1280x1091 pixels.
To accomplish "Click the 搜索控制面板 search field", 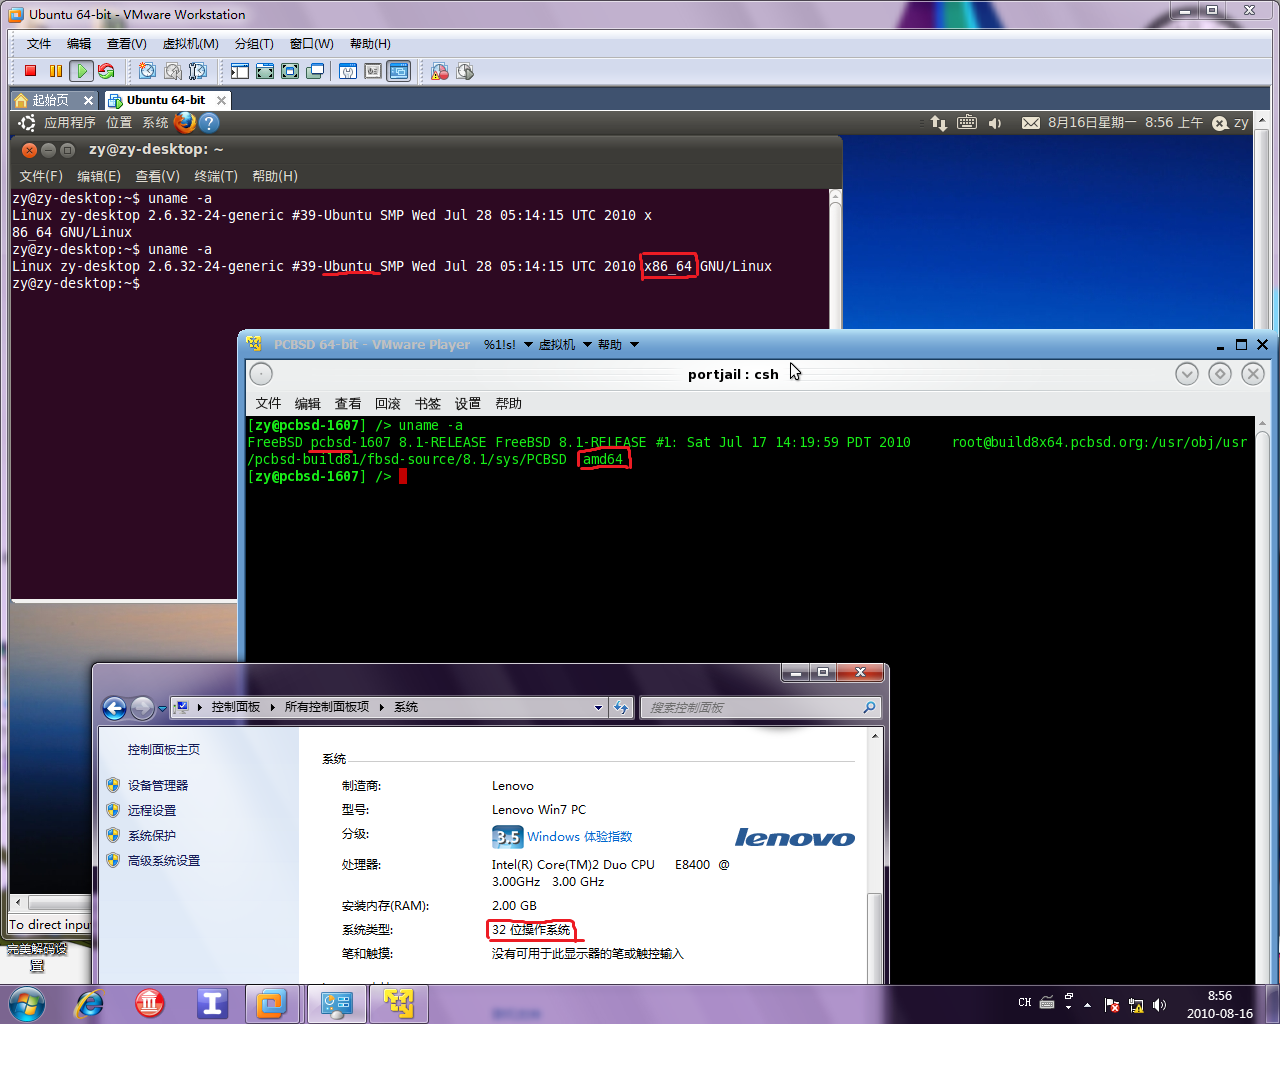I will (x=760, y=707).
